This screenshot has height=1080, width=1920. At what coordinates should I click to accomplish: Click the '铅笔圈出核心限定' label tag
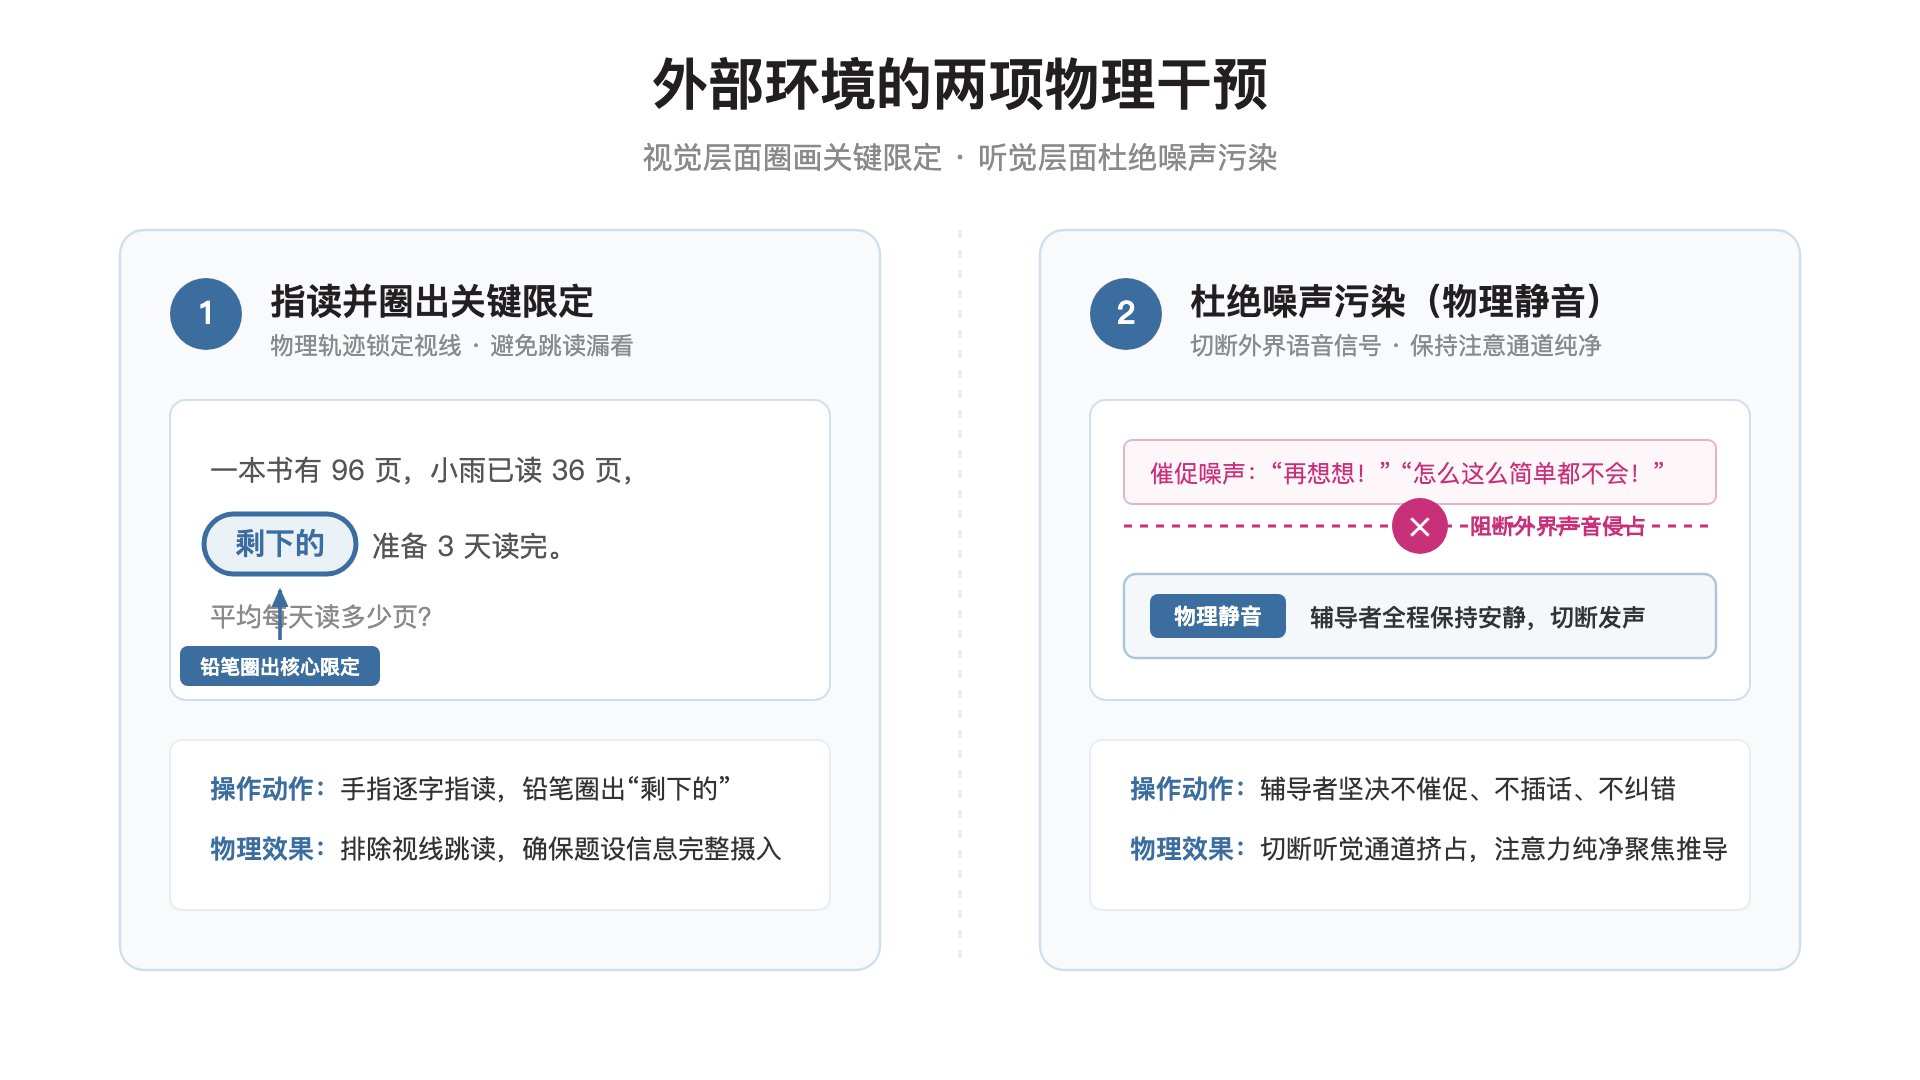(x=280, y=667)
